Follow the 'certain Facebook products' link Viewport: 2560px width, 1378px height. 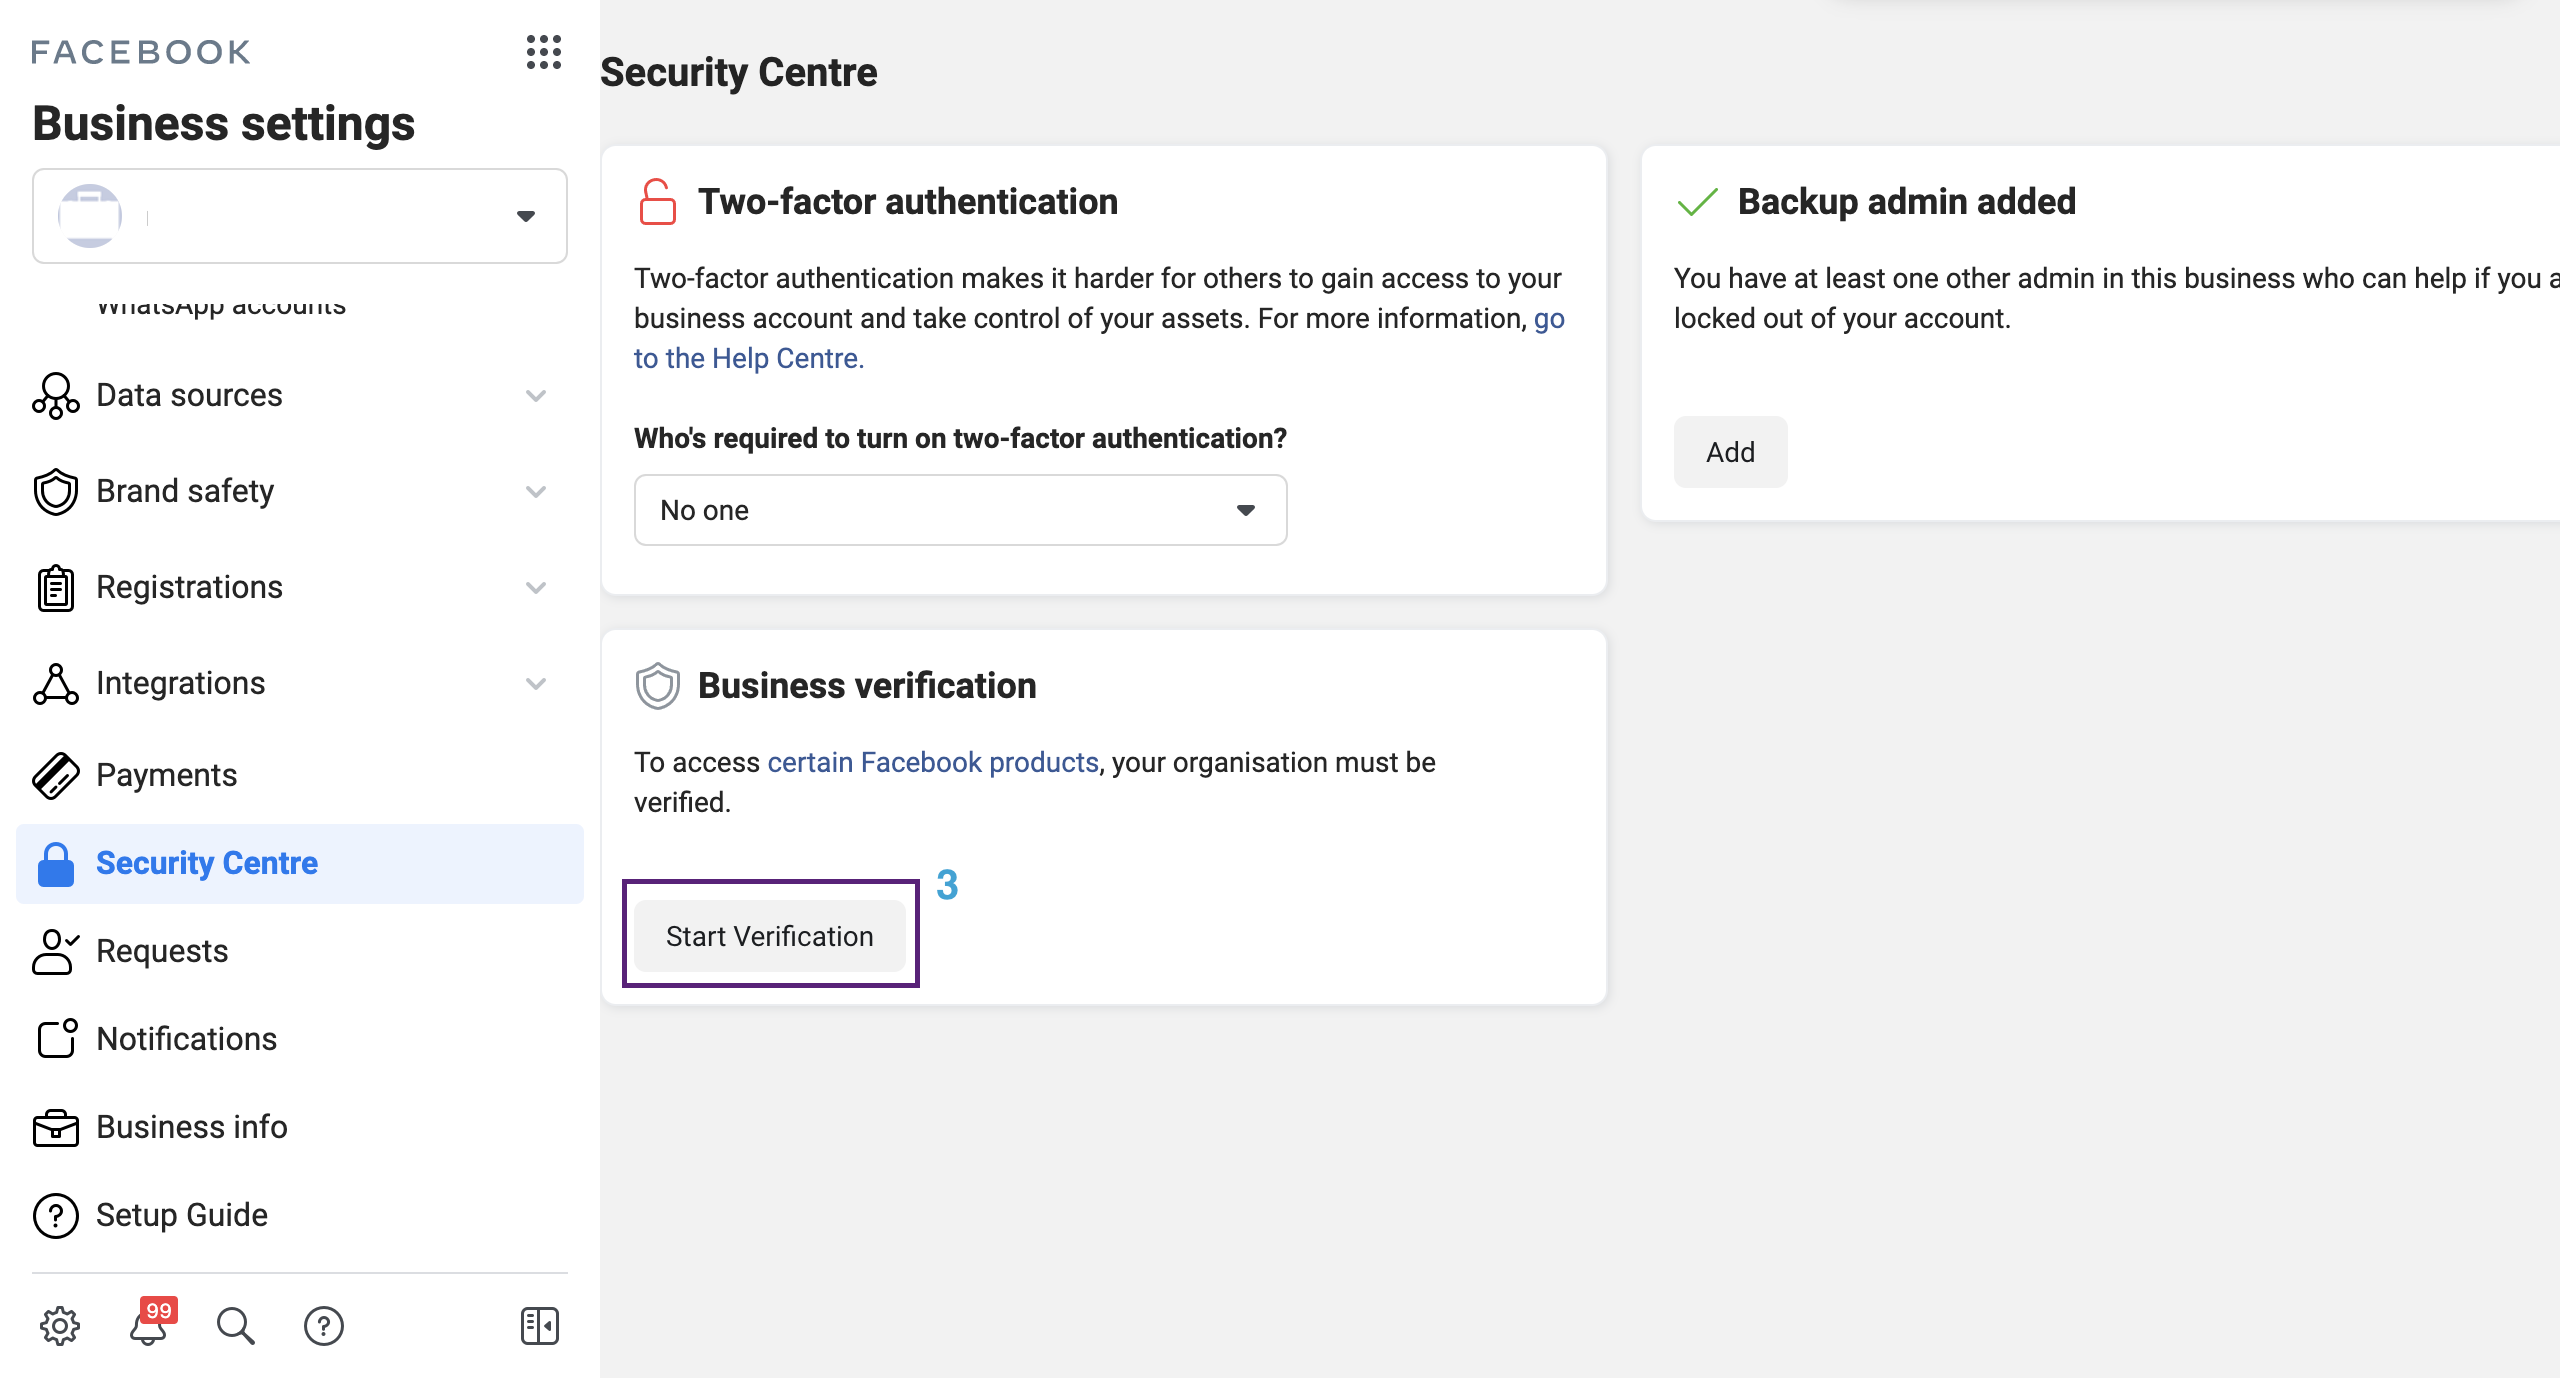932,762
